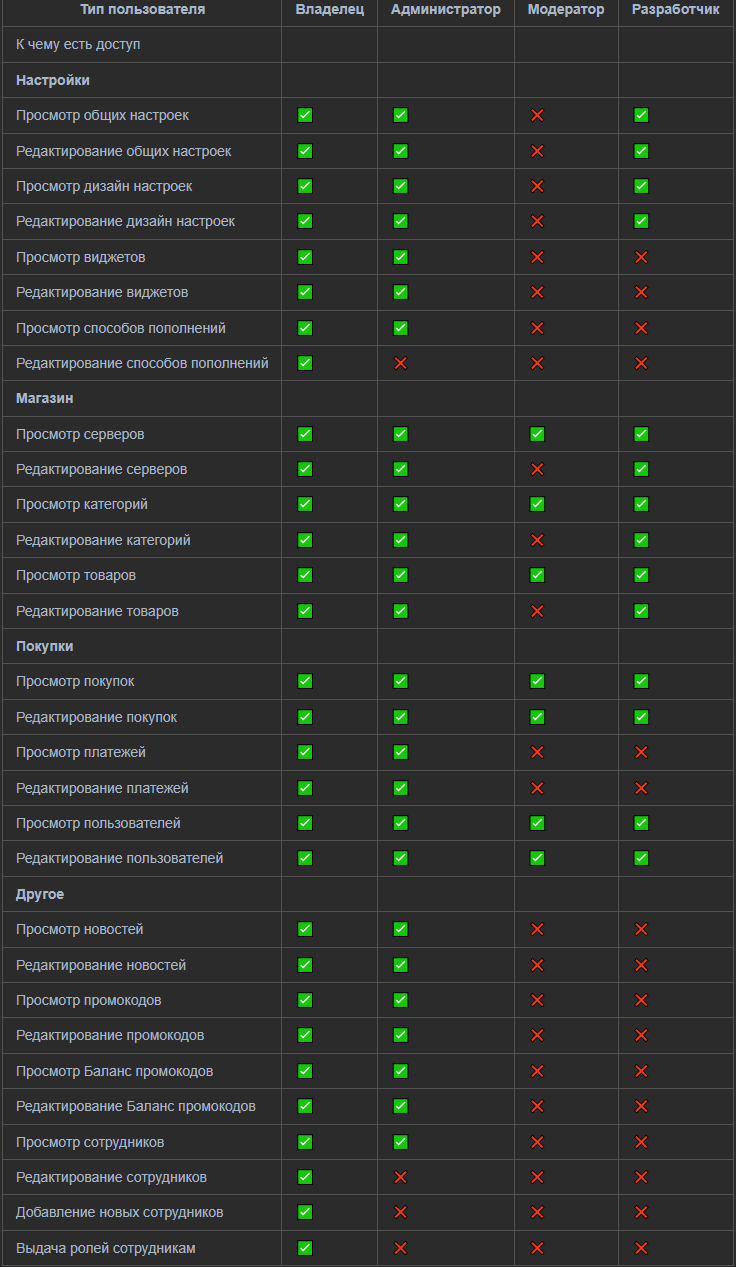Click the Модератор red cross for Просмотр виджетов
736x1267 pixels.
[537, 257]
